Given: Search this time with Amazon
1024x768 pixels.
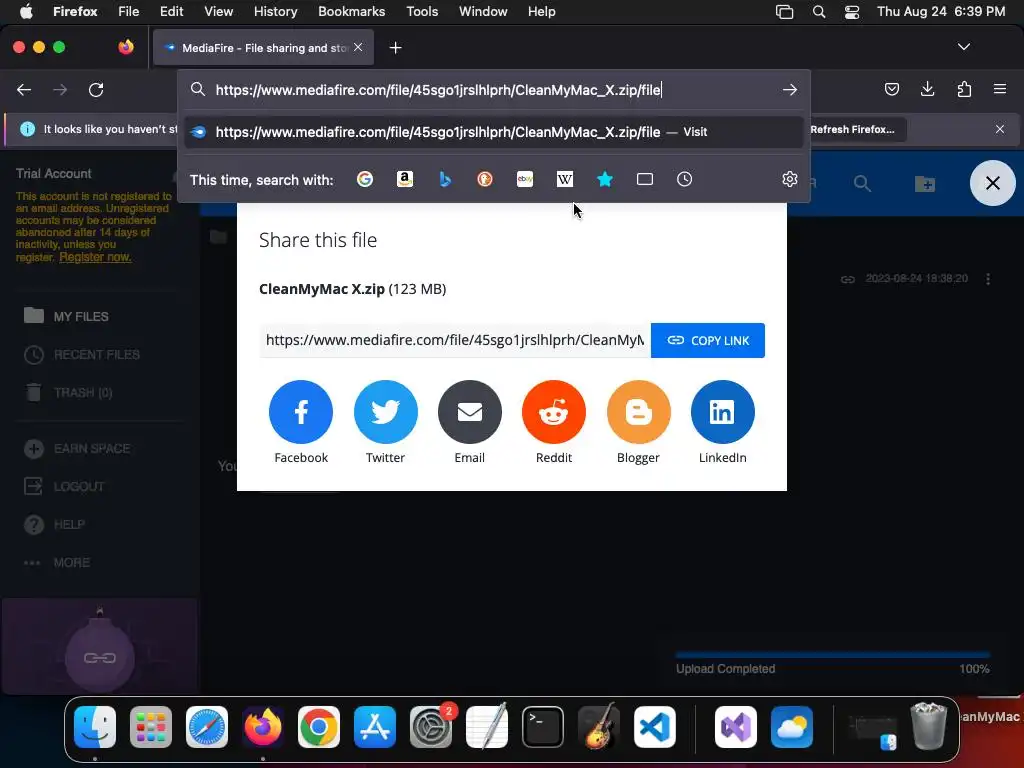Looking at the screenshot, I should coord(405,179).
